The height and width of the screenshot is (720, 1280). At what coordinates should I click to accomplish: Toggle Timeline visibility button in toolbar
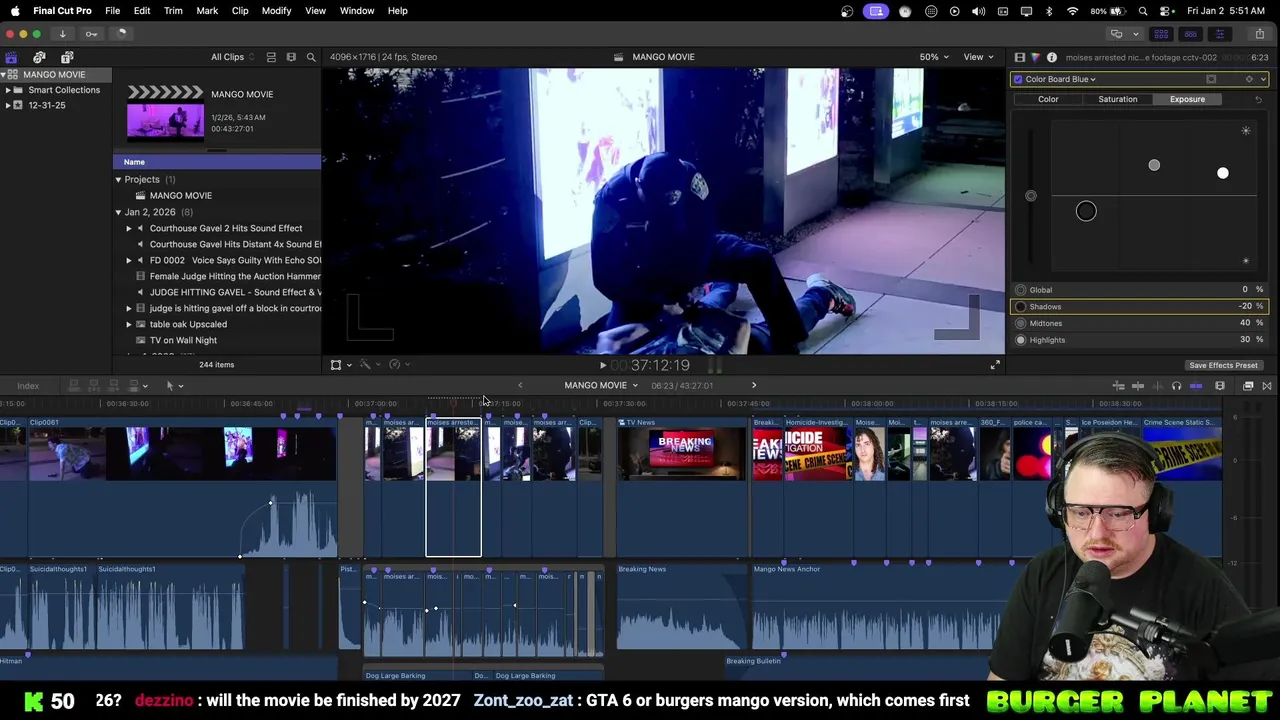click(x=1190, y=34)
